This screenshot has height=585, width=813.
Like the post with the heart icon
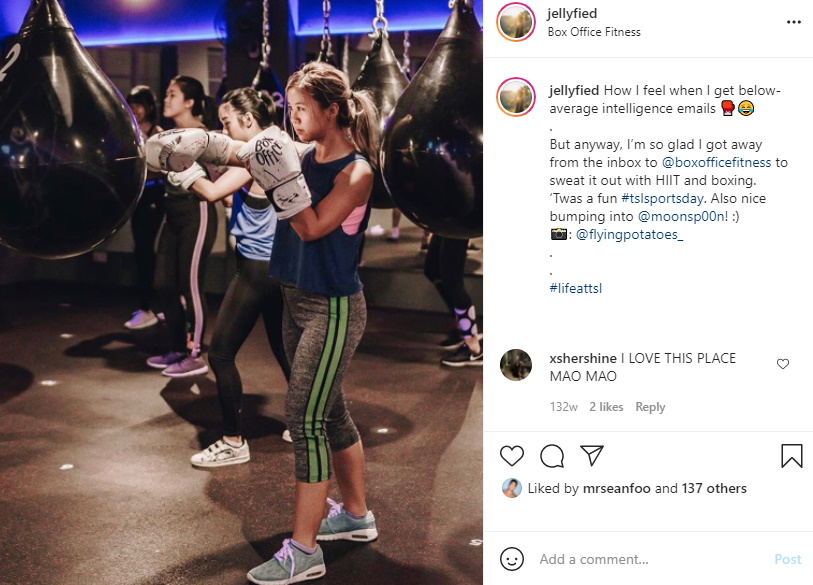tap(512, 456)
